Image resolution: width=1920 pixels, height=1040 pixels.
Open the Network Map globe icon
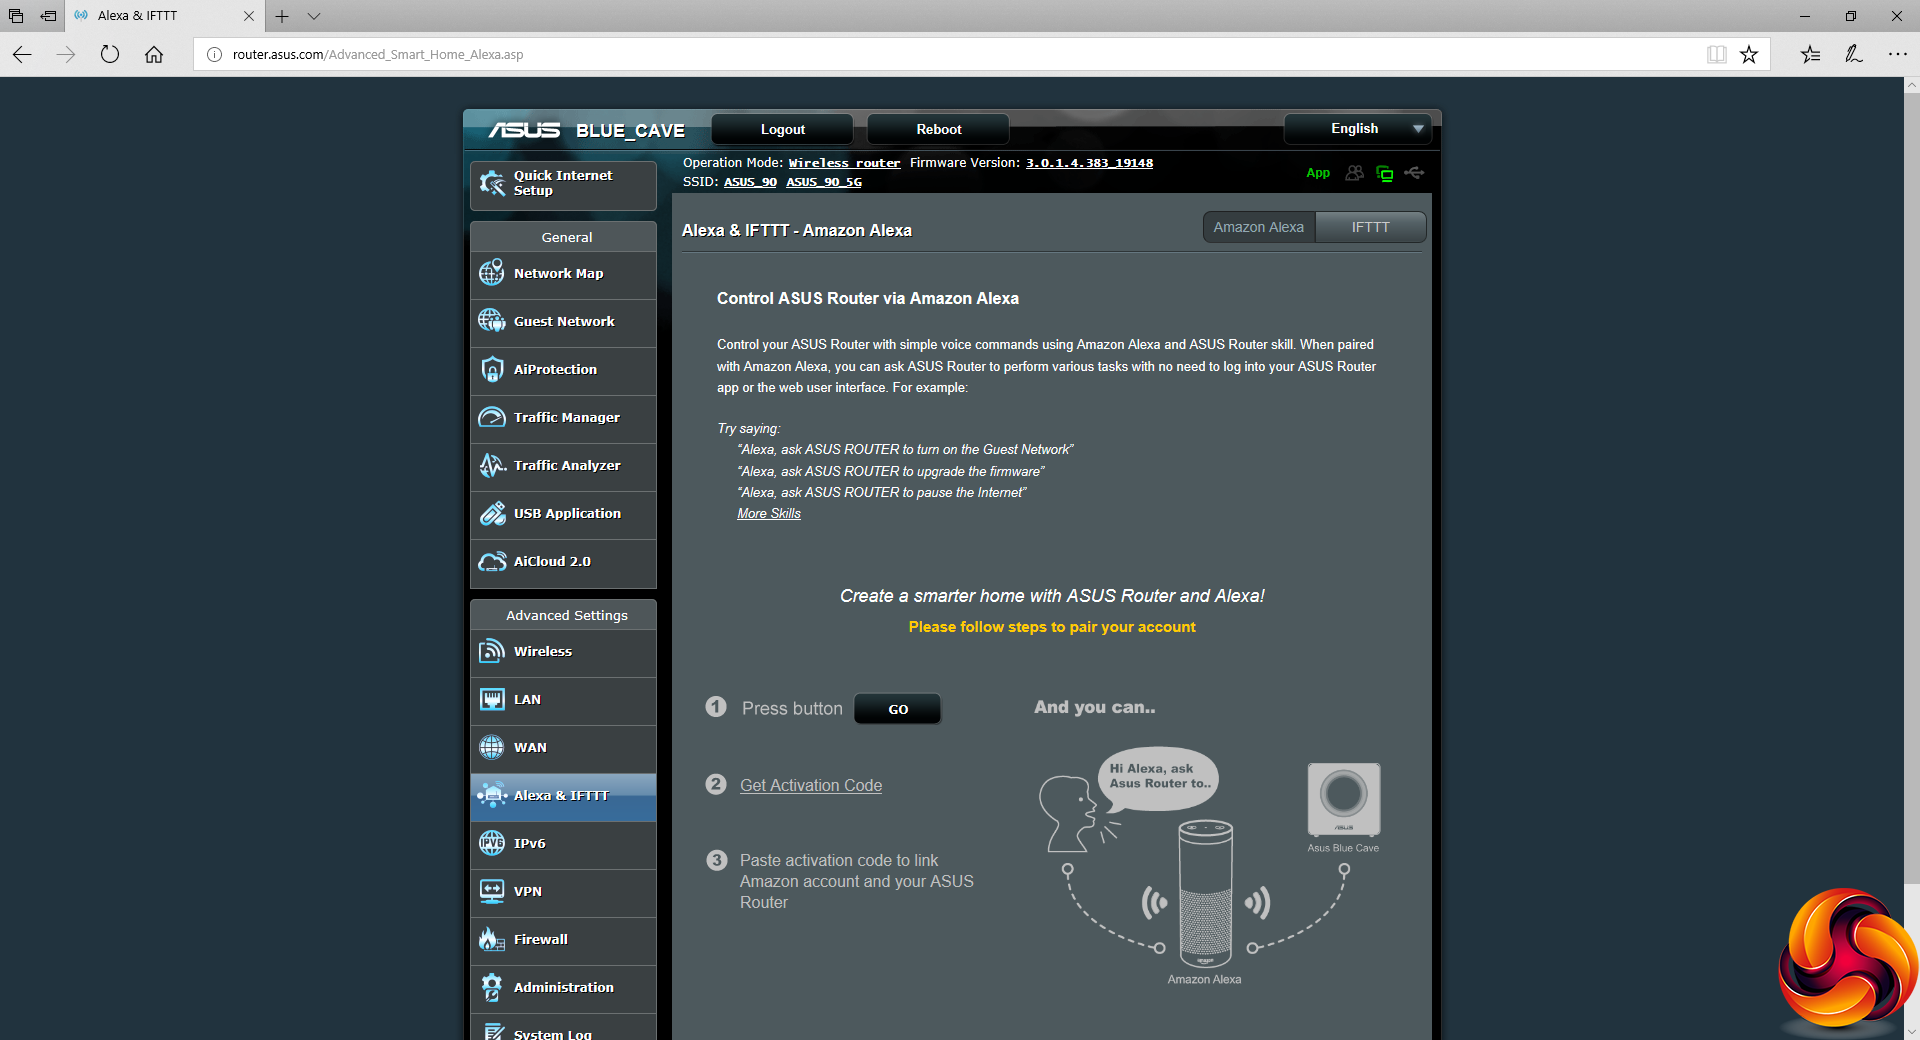[492, 273]
